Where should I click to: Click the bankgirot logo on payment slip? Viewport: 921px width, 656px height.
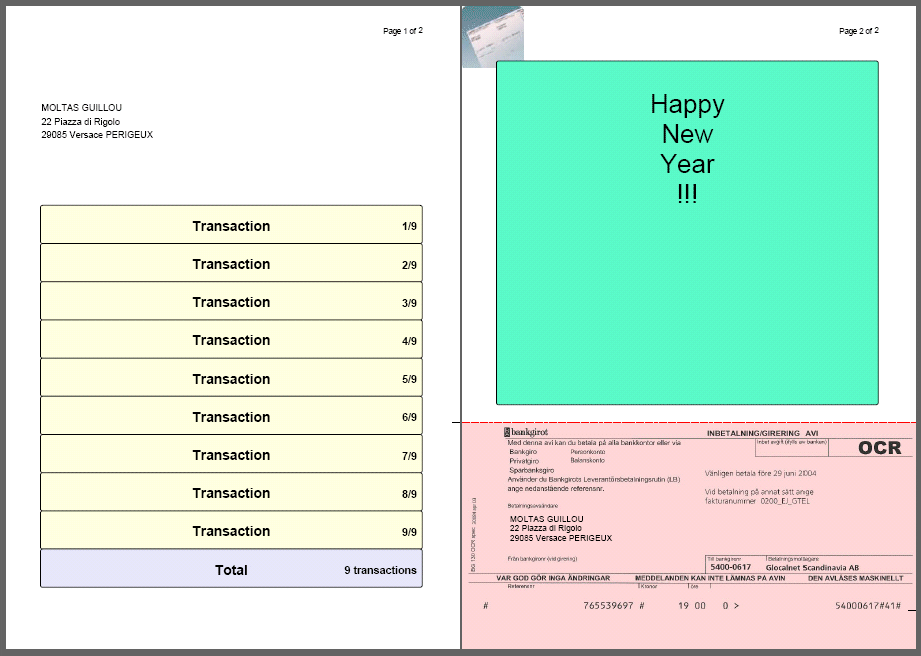click(526, 431)
